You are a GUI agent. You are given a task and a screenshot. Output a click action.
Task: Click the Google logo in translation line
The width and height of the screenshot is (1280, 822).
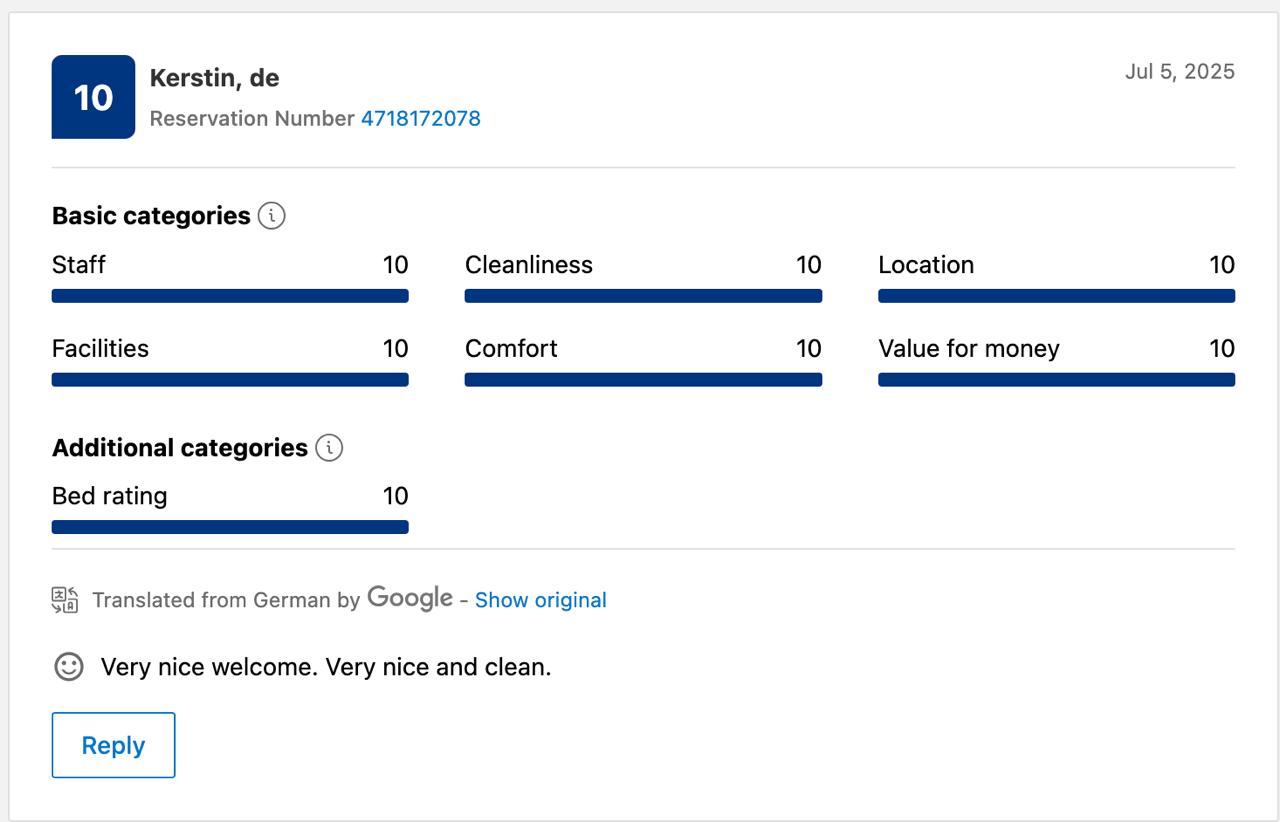pyautogui.click(x=410, y=598)
